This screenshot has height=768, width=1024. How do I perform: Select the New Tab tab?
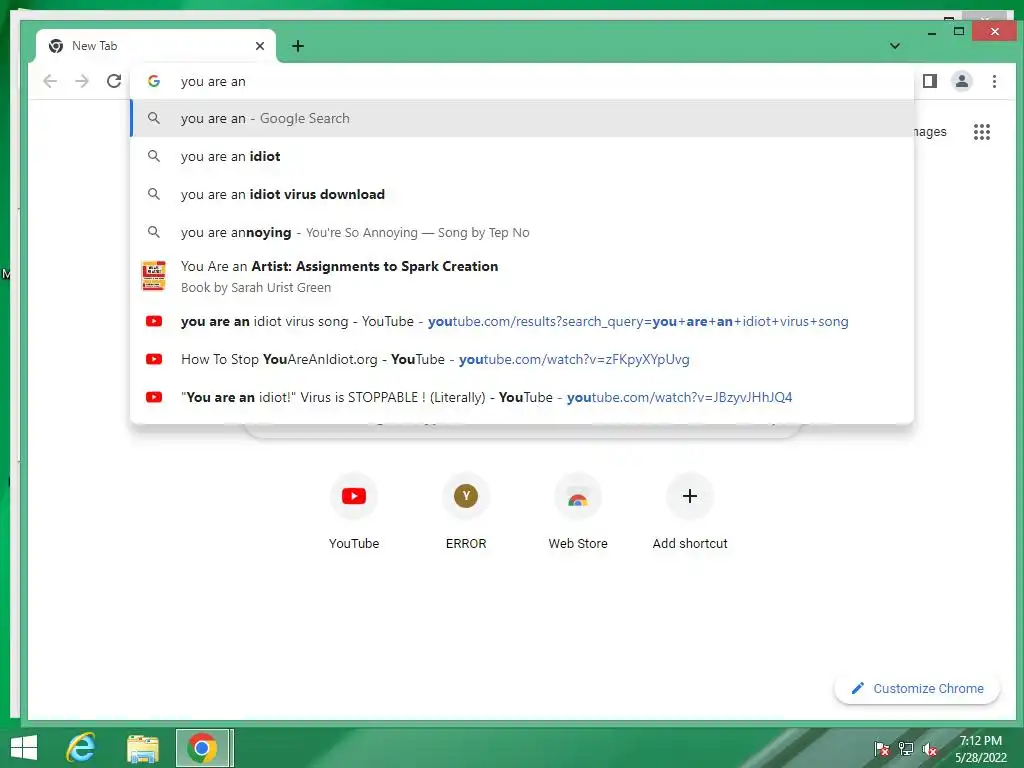(x=156, y=46)
